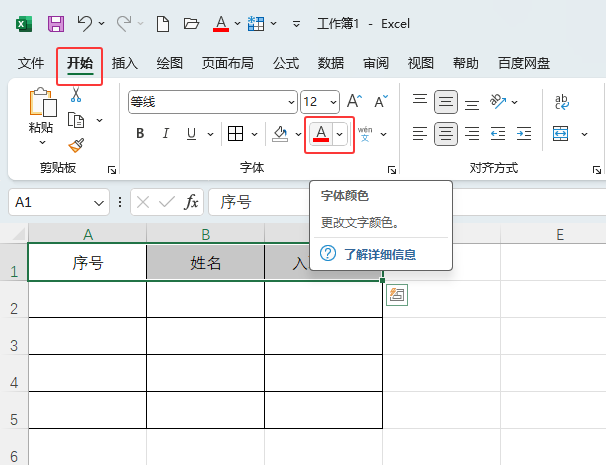
Task: Open the copy options dropdown arrow
Action: tap(99, 120)
